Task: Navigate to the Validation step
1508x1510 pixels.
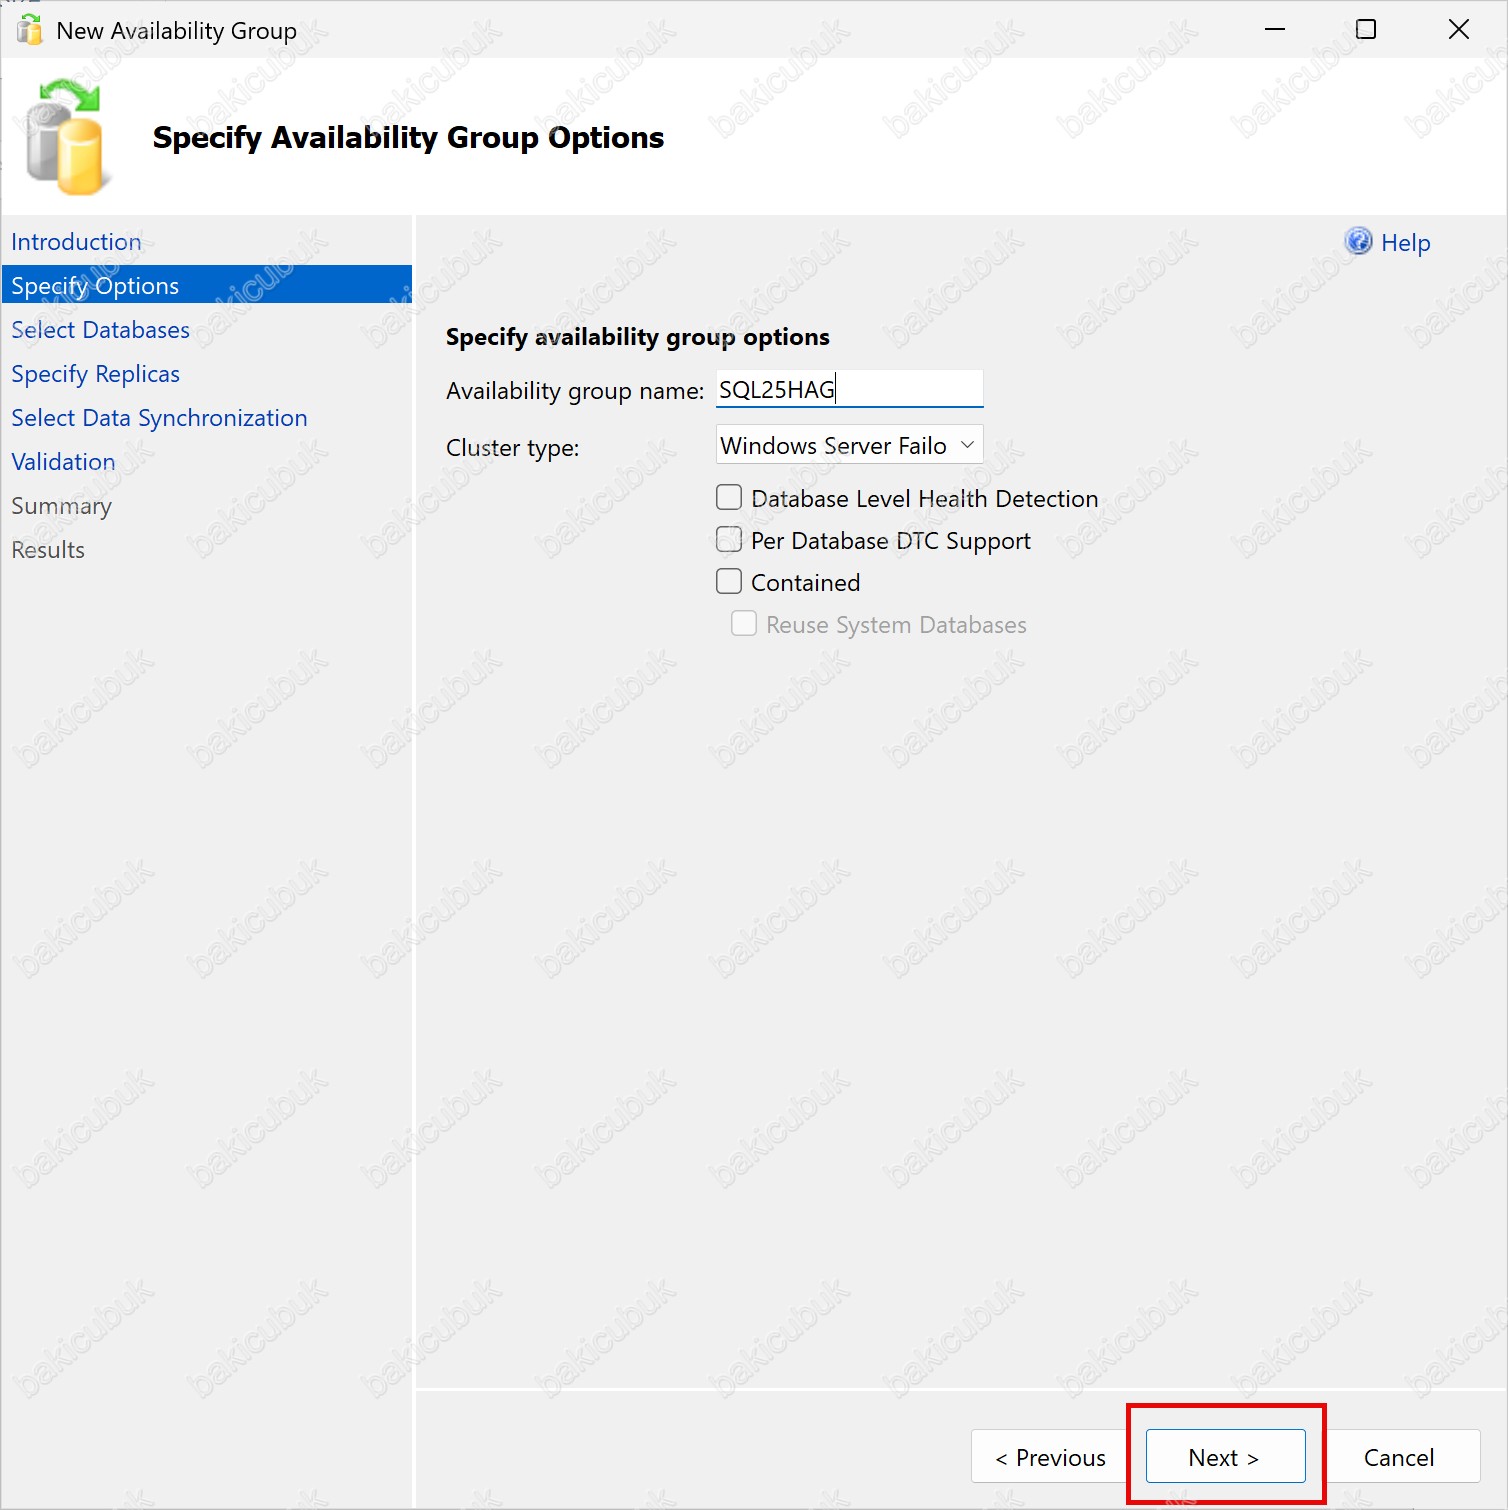Action: (x=63, y=462)
